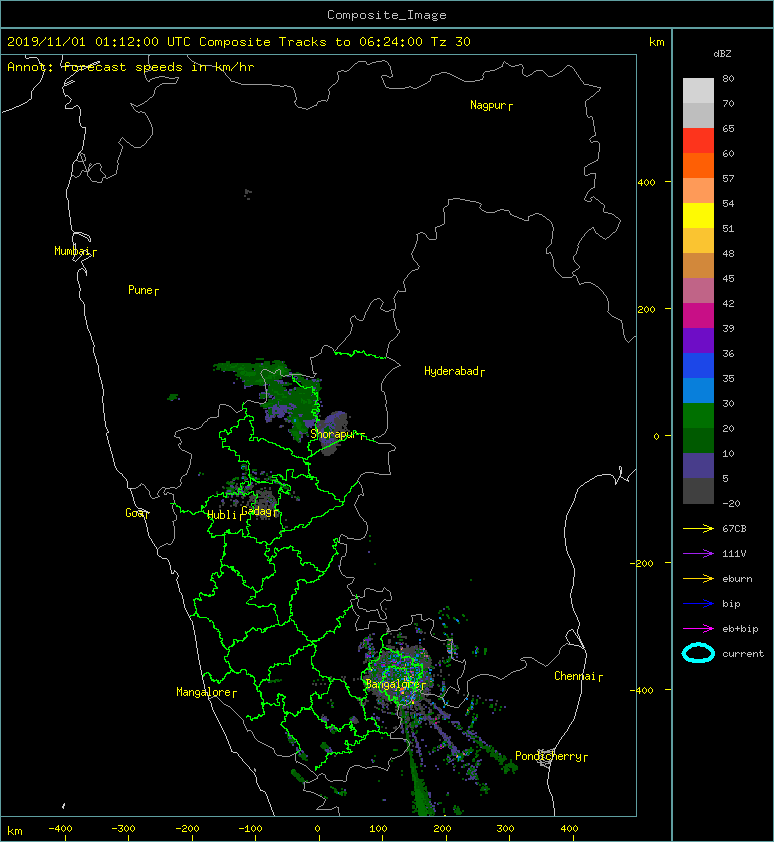The width and height of the screenshot is (774, 842).
Task: Click the 400 tick on the vertical axis
Action: click(x=646, y=183)
